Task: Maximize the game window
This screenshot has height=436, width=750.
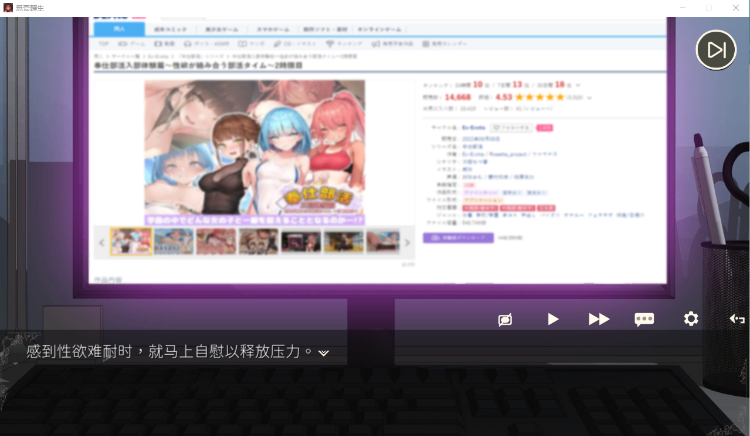Action: click(x=709, y=8)
